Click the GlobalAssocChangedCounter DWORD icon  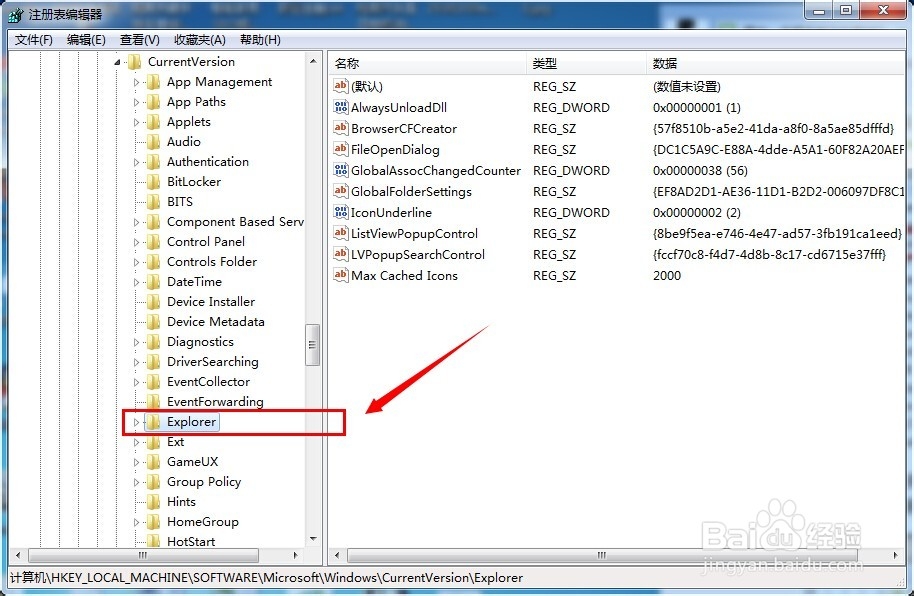[340, 170]
